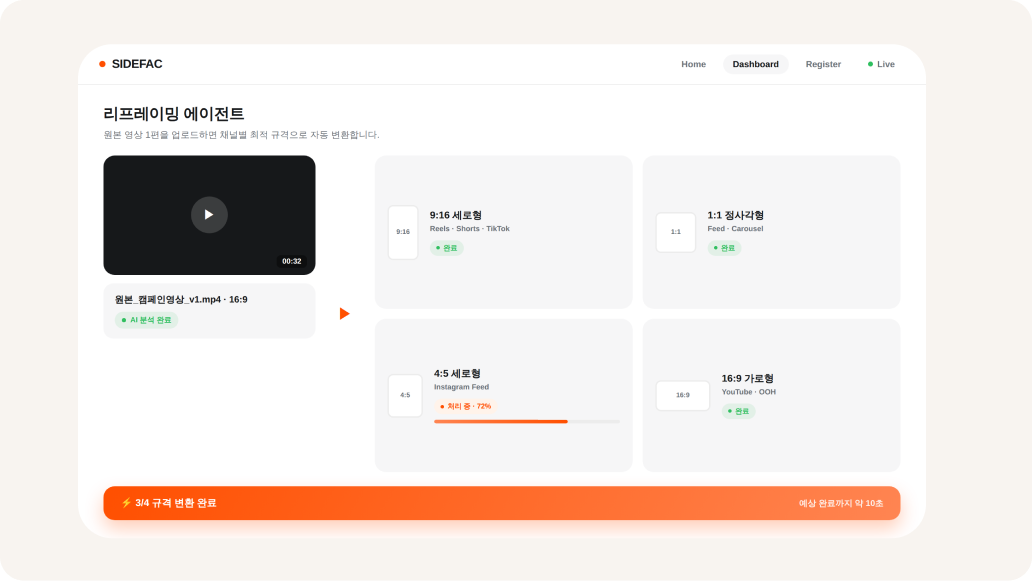Click the 1:1 aspect ratio icon

pos(676,232)
